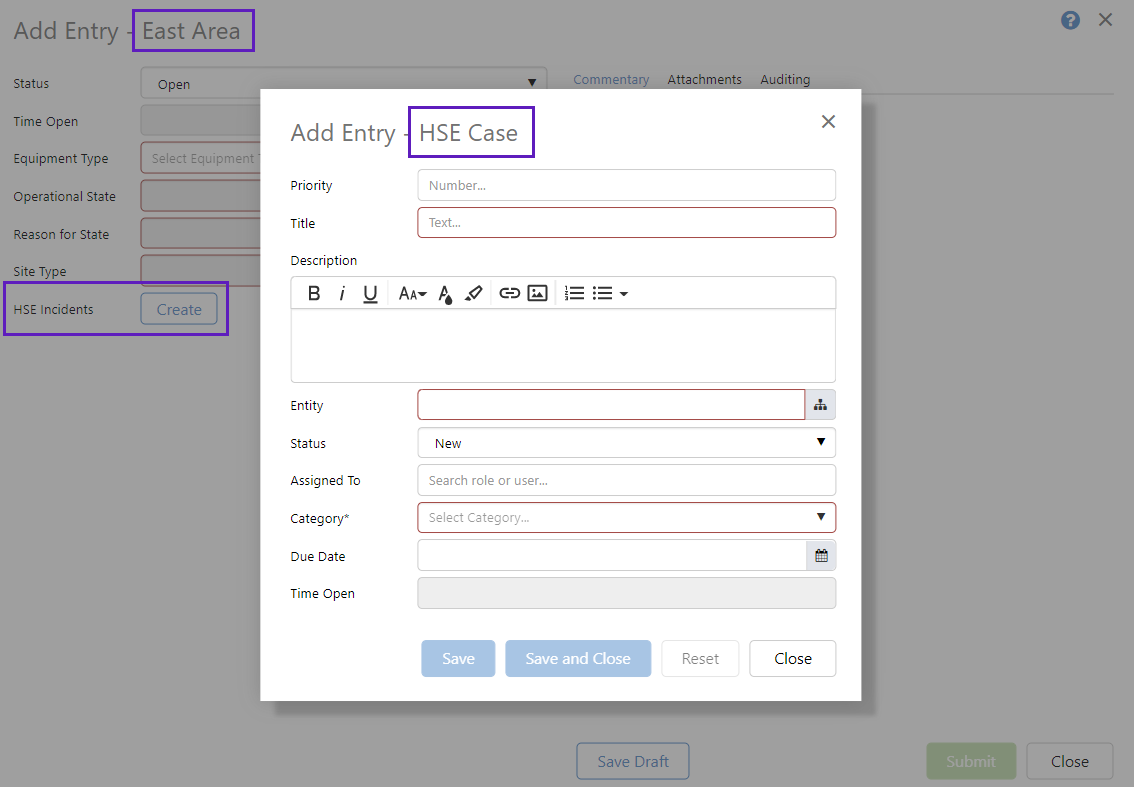
Task: Open the entity hierarchy picker icon
Action: point(820,405)
